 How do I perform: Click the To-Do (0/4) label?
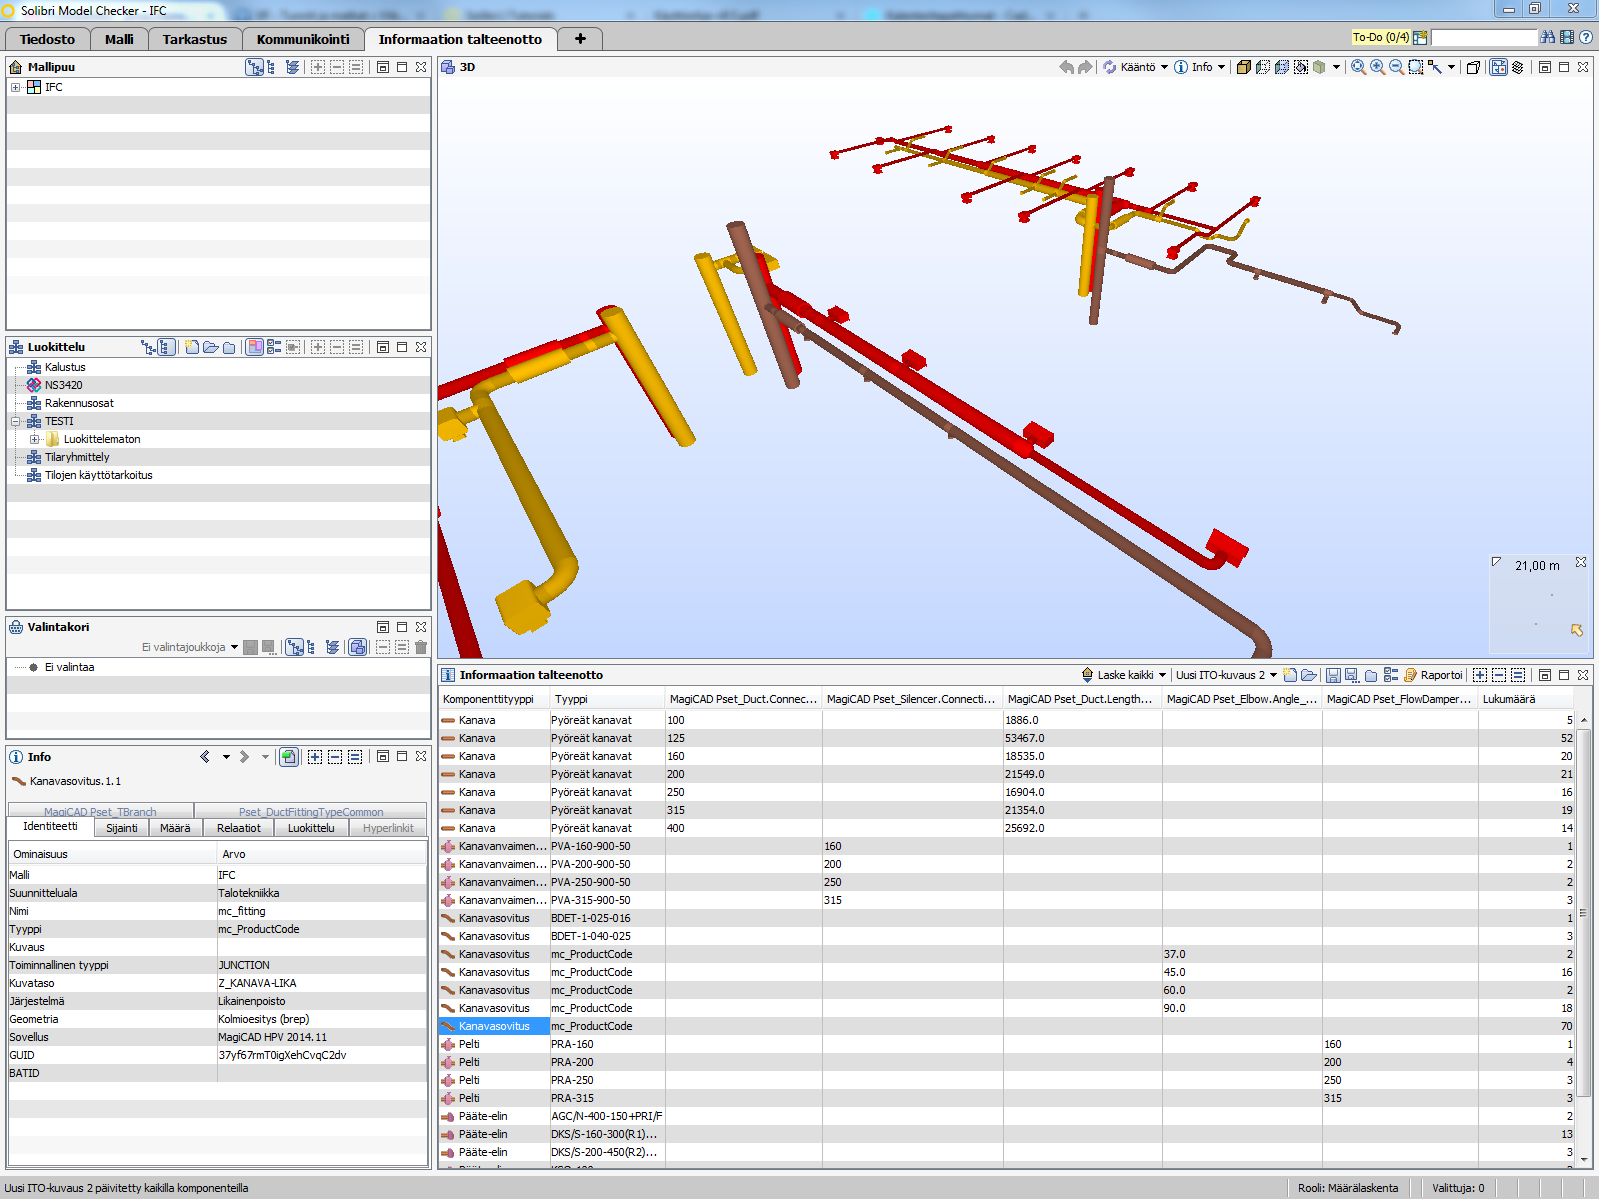pyautogui.click(x=1381, y=37)
